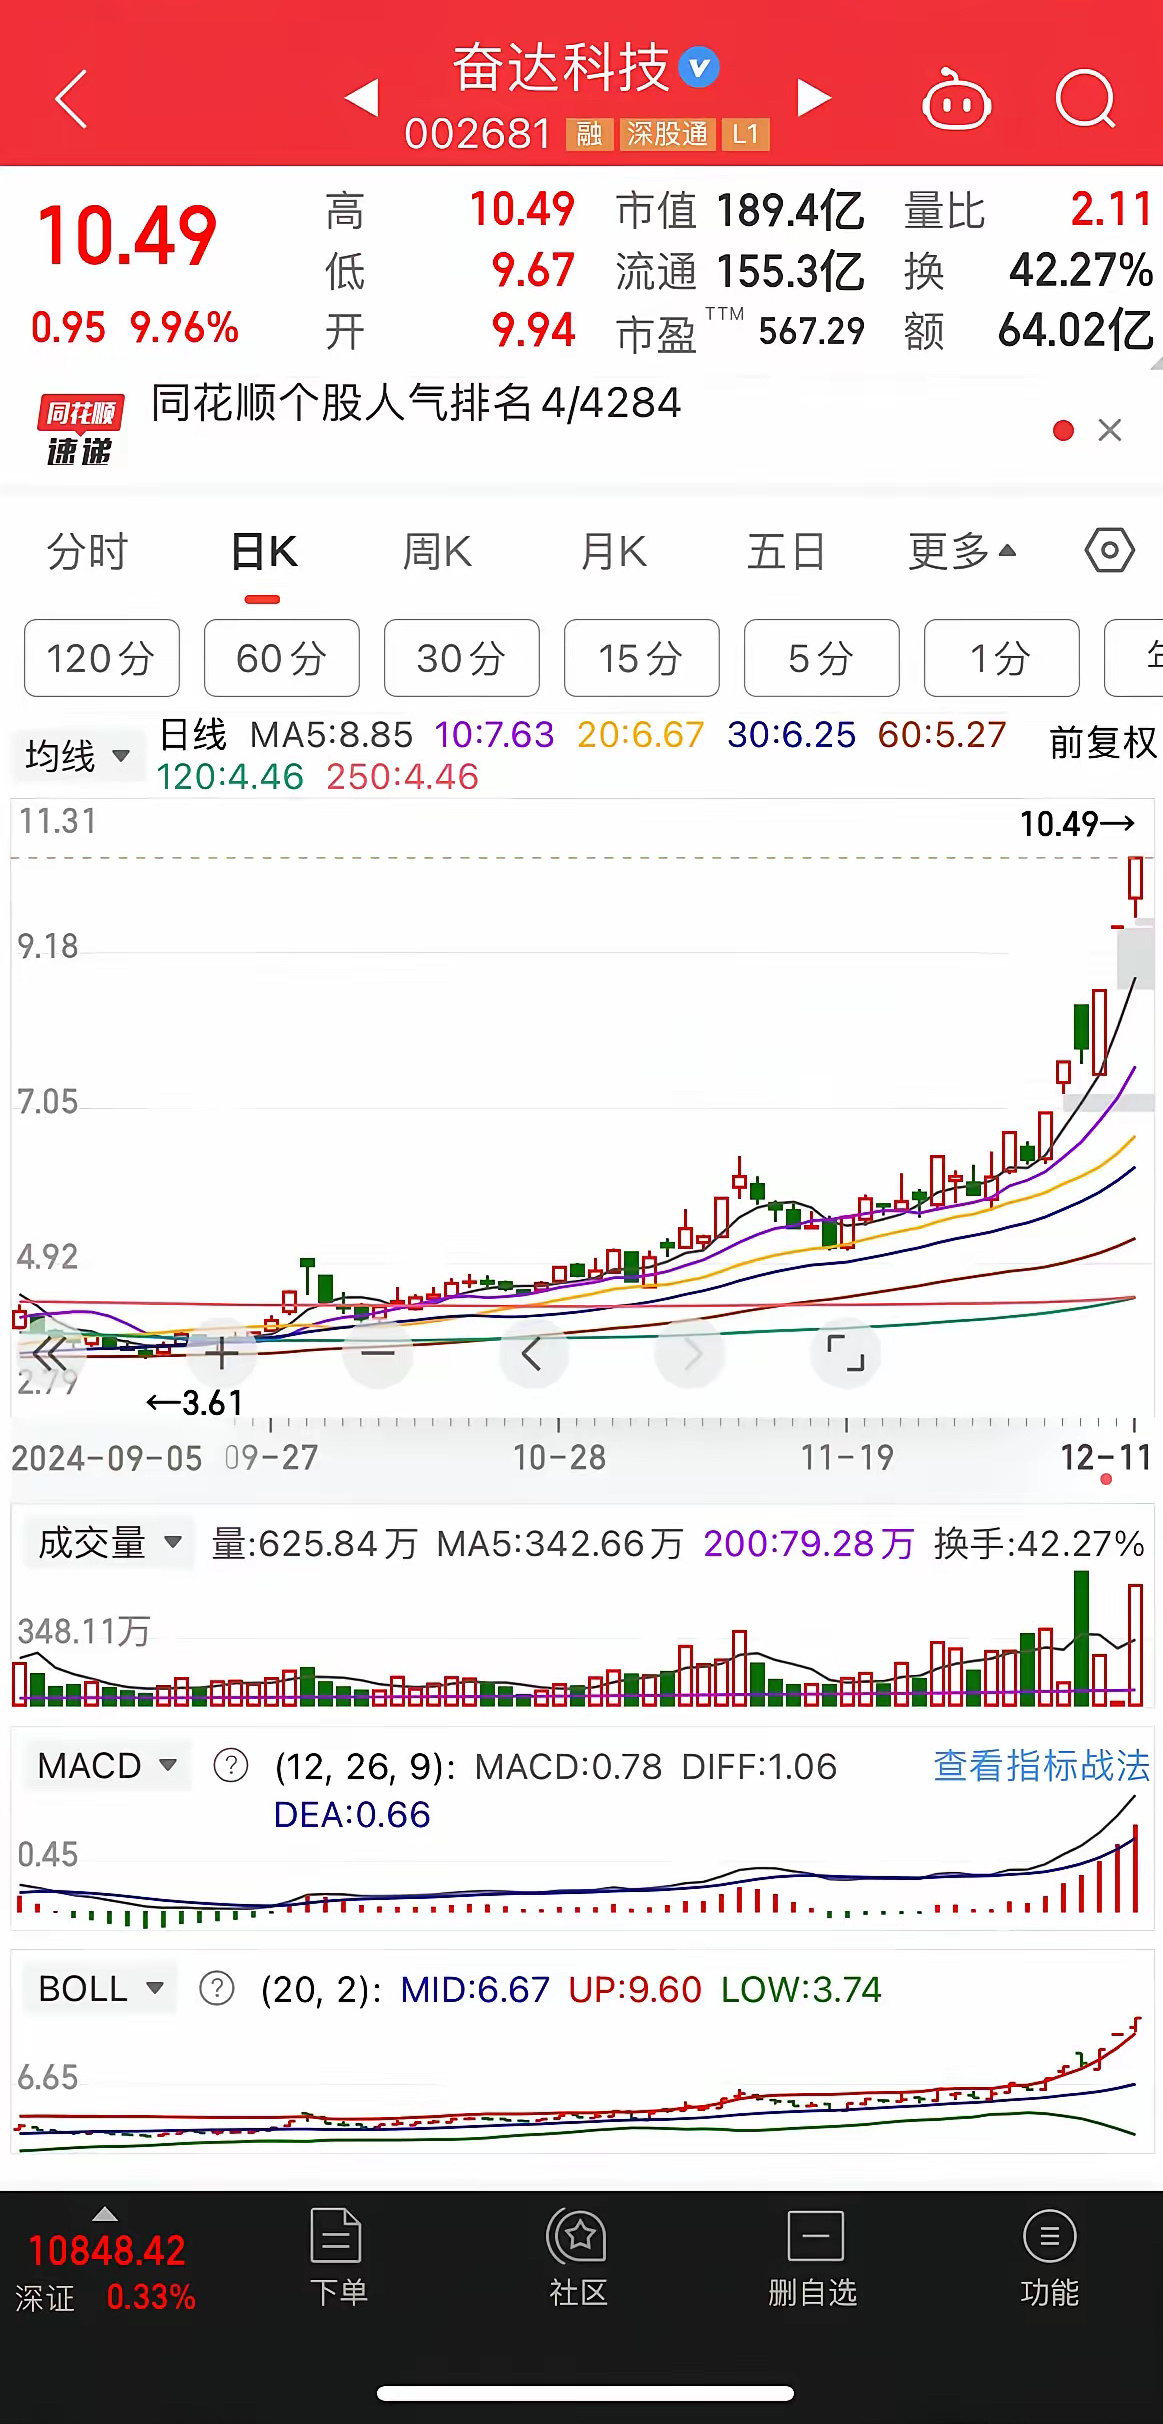
Task: Open 下单 order placement
Action: [x=338, y=2257]
